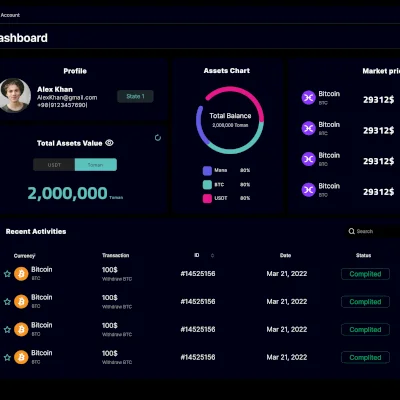Image resolution: width=400 pixels, height=400 pixels.
Task: Click the Status column header
Action: click(363, 255)
